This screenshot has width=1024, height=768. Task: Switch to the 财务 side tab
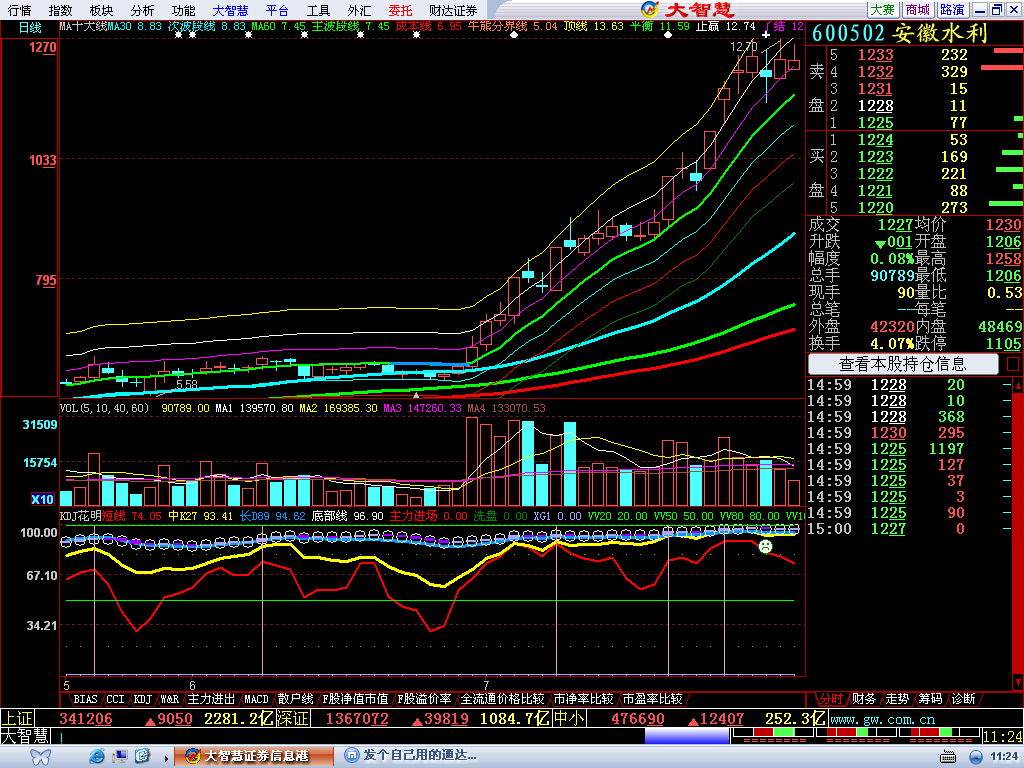(863, 699)
